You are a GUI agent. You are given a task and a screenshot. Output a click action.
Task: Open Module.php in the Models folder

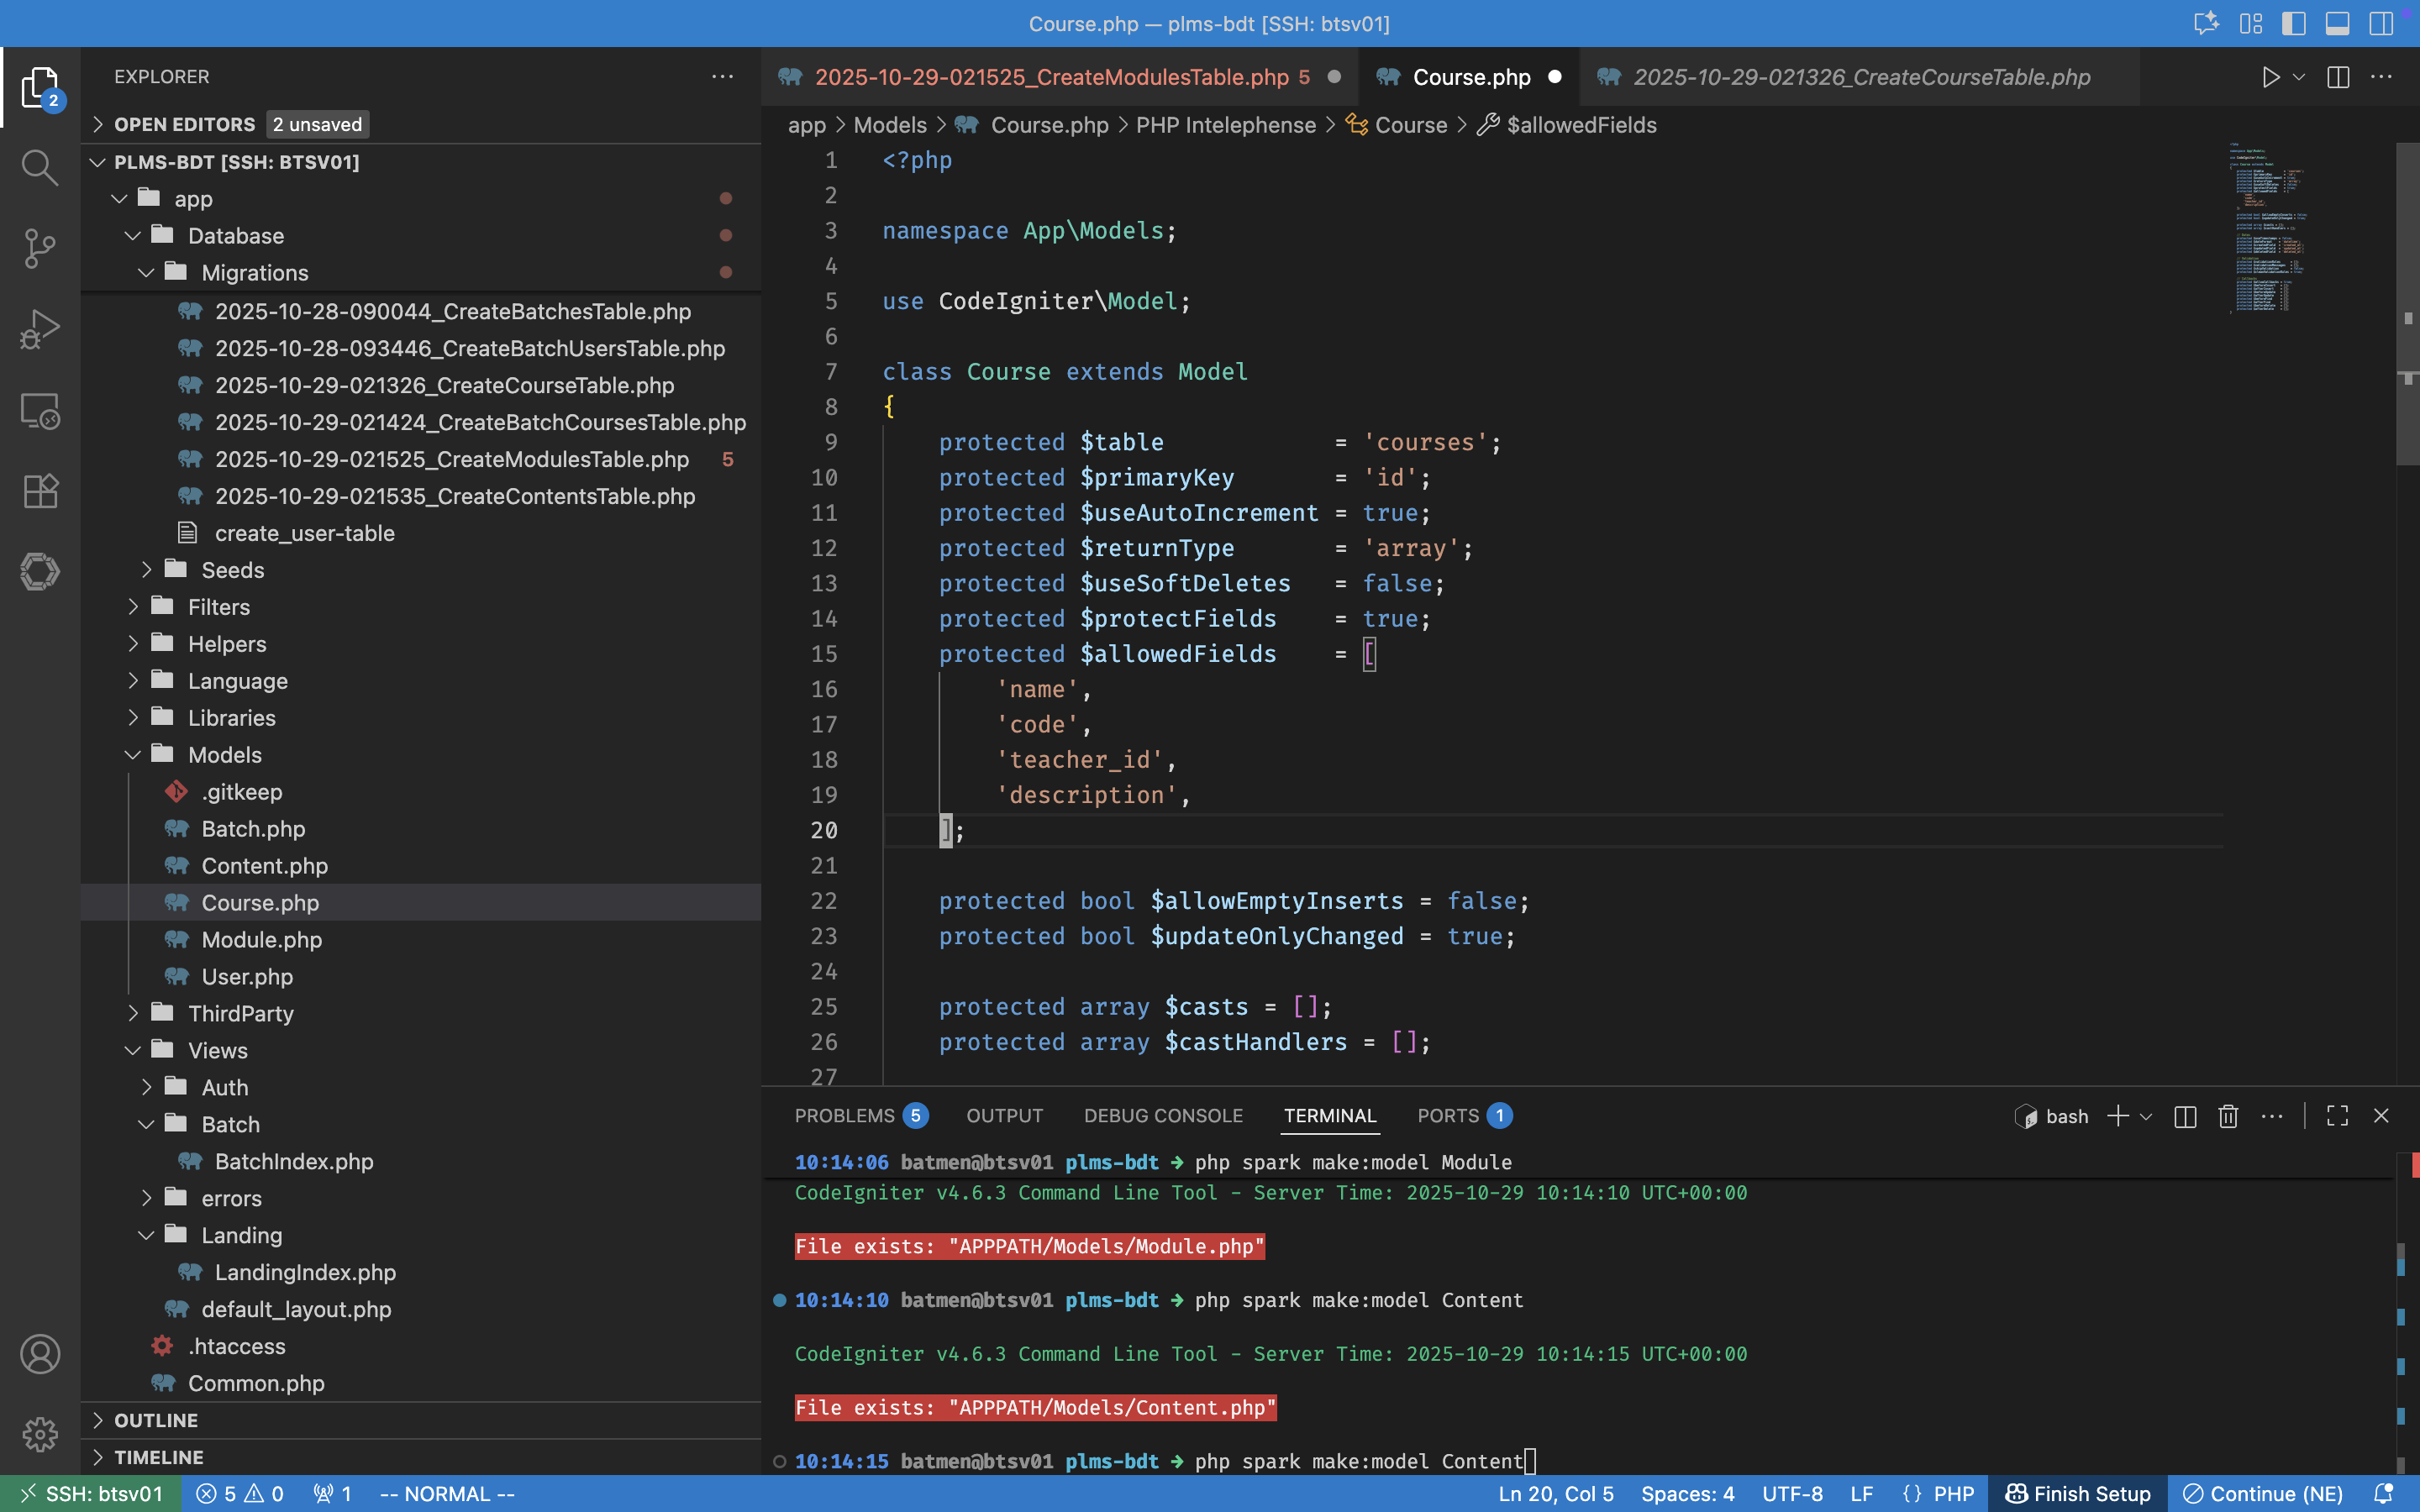261,940
